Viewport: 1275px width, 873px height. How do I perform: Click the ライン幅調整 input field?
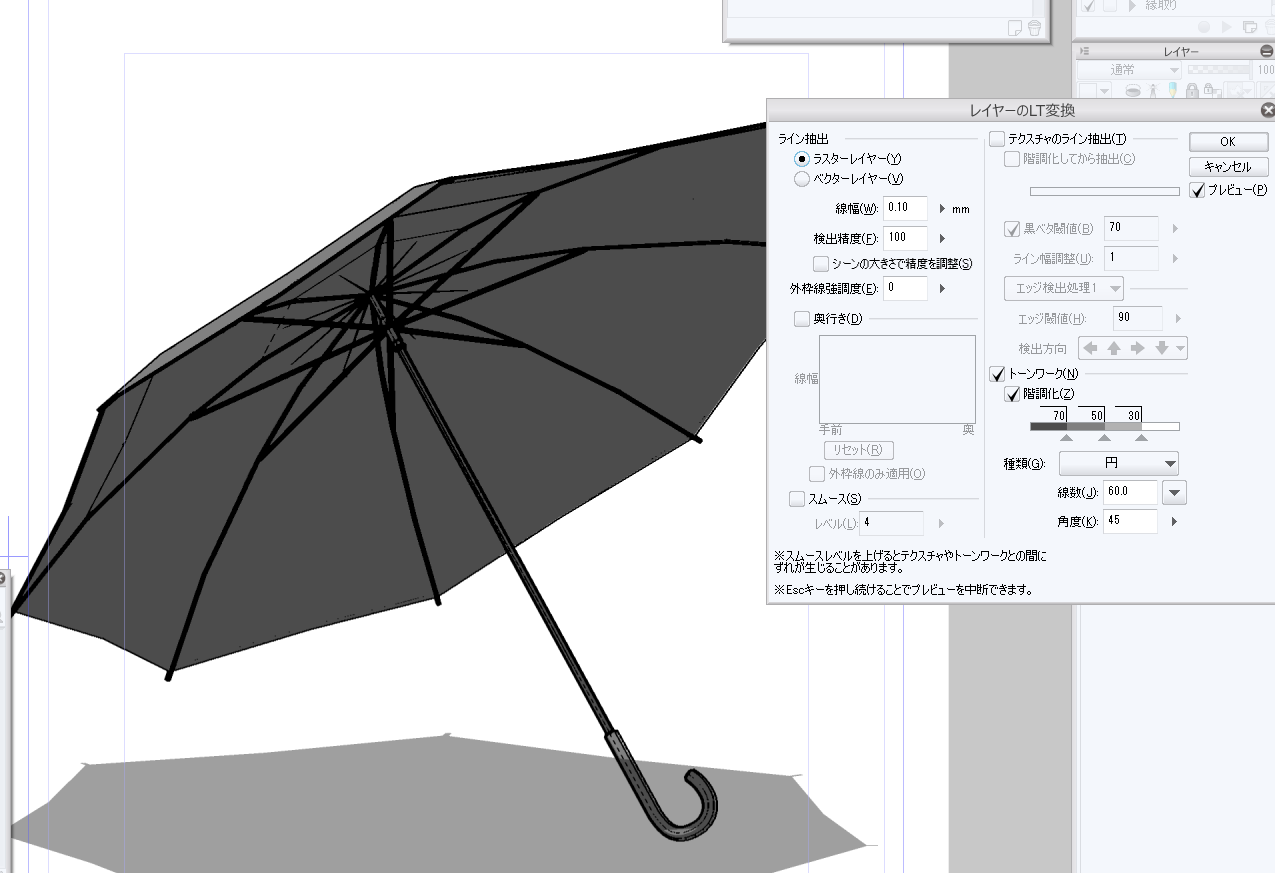[x=1132, y=258]
